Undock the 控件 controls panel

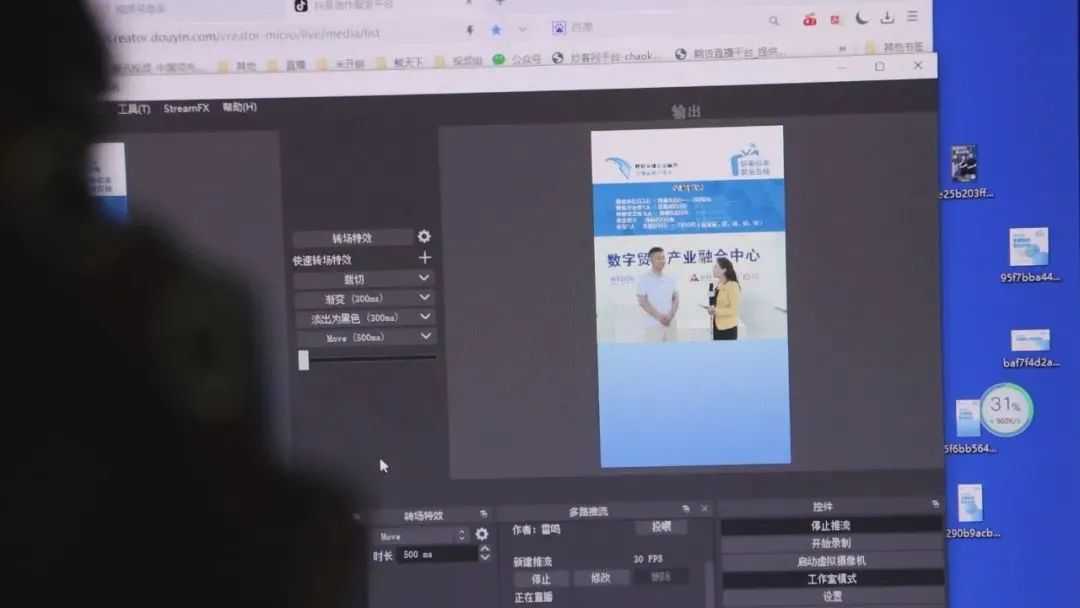pos(935,504)
